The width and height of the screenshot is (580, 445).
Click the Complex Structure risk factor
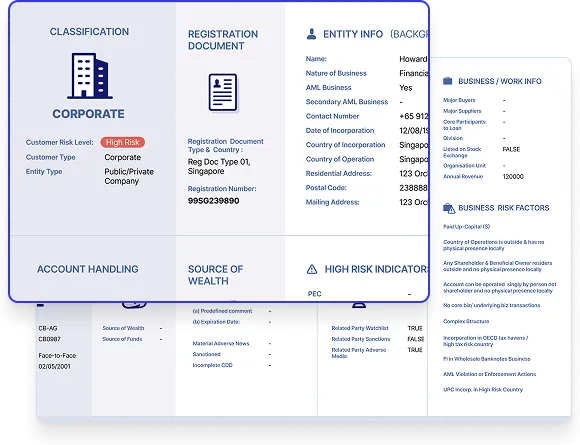[x=466, y=321]
